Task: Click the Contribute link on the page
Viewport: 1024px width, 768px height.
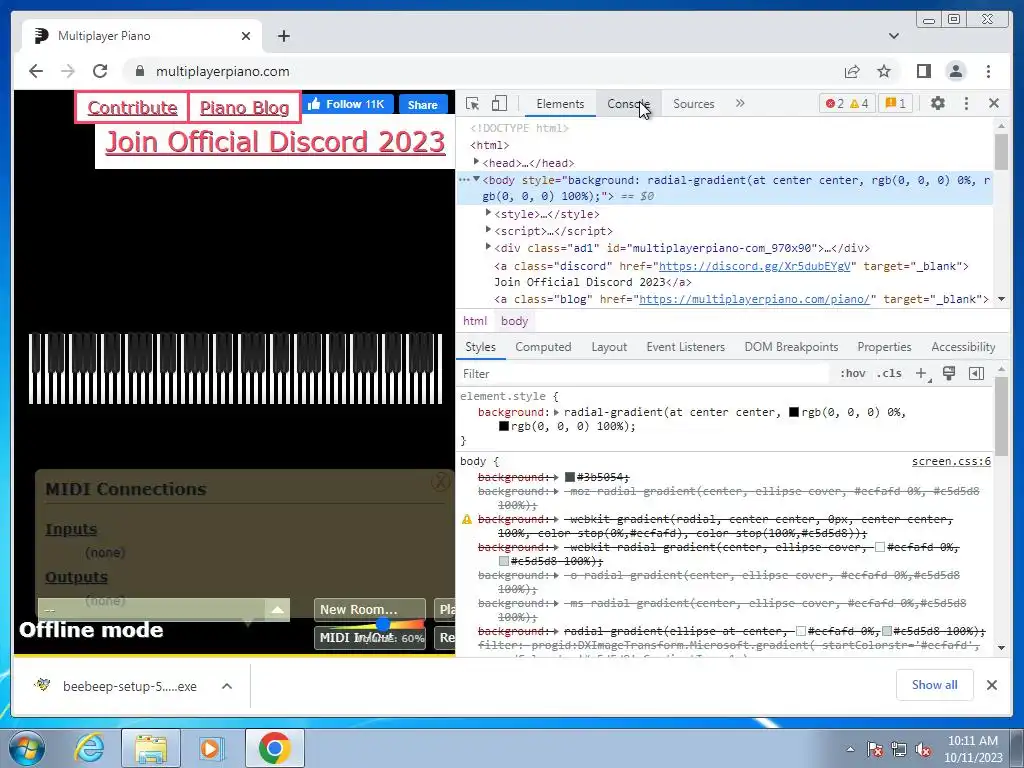Action: coord(132,107)
